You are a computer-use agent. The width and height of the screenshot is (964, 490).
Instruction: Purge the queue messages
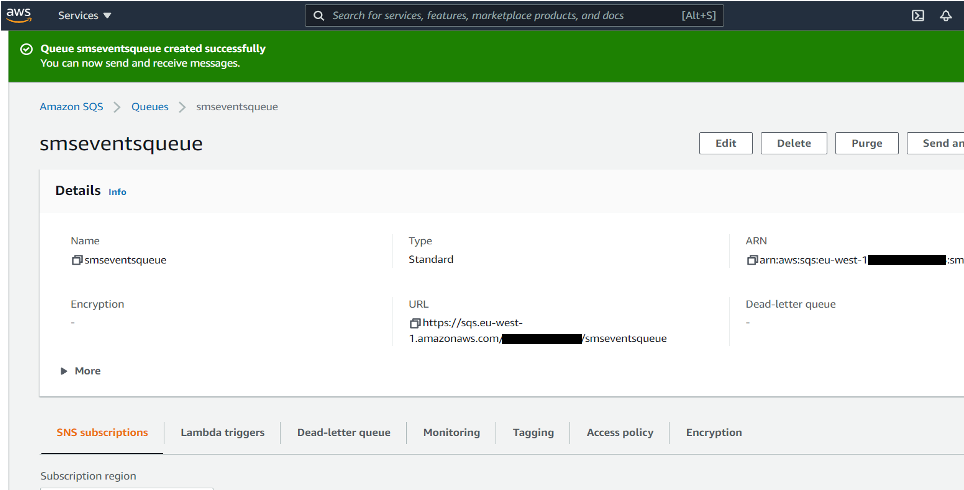[867, 143]
